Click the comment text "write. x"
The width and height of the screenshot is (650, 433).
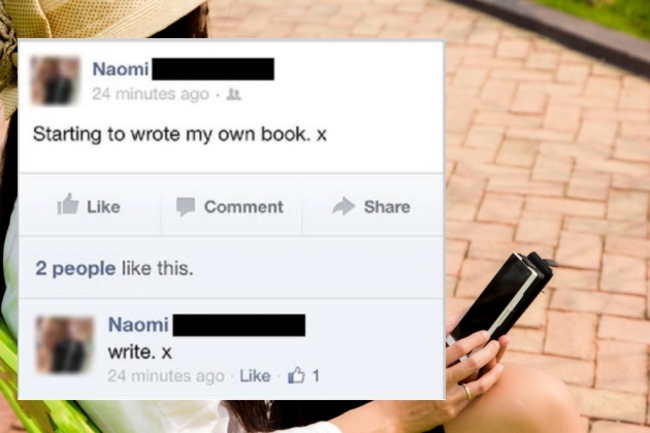point(140,352)
